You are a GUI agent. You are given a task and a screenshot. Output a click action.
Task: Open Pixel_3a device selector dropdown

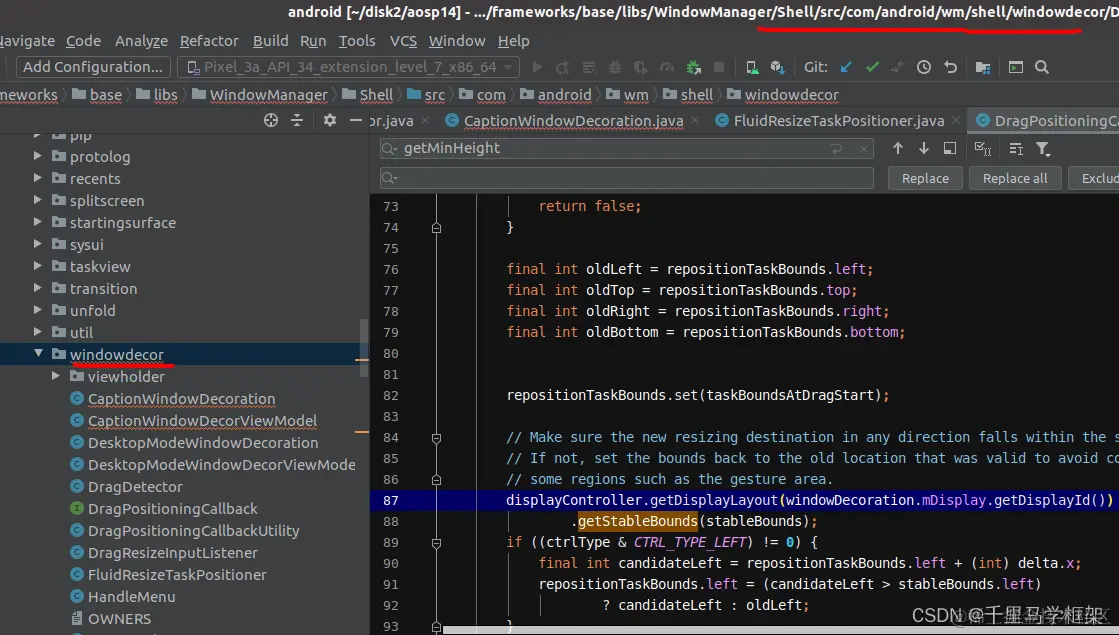(x=348, y=67)
